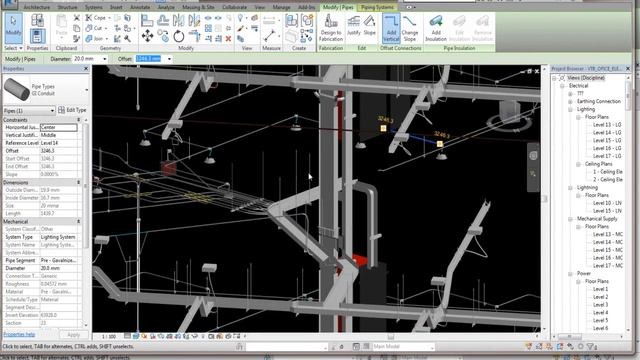
Task: Select Level 15 - MC mechanical floor plan
Action: coord(608,250)
